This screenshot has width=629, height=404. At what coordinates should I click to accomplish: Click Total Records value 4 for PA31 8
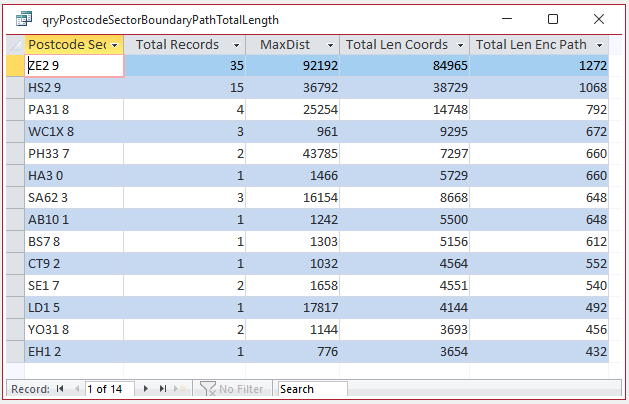coord(185,110)
